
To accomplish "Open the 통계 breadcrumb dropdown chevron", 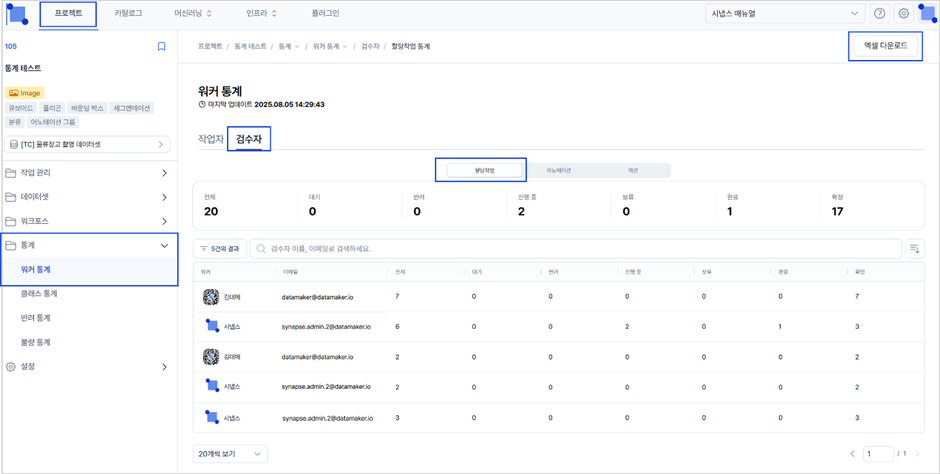I will 297,46.
